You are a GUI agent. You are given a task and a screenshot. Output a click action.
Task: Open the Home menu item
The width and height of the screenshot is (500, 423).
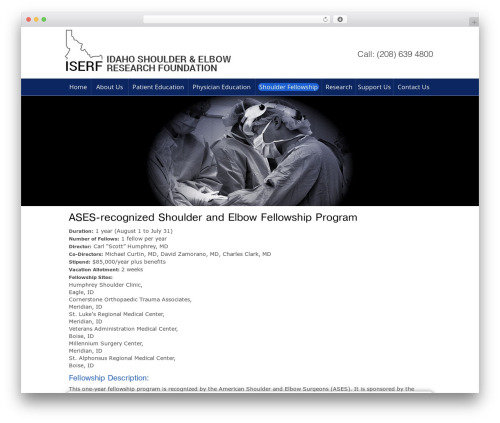click(x=78, y=87)
